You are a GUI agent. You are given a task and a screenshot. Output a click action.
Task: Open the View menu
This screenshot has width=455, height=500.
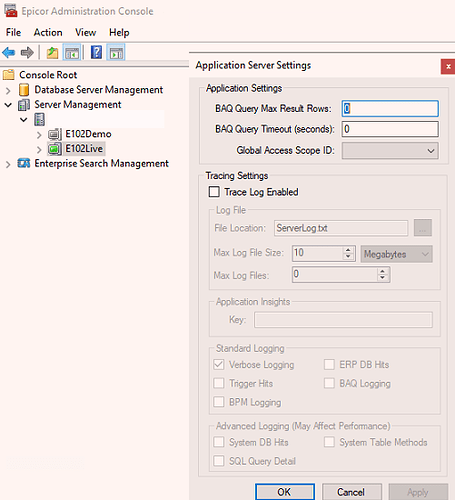point(86,32)
